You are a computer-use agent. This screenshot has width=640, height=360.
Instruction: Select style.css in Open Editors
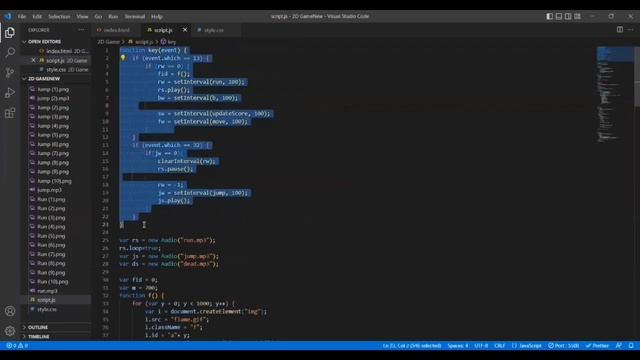[x=63, y=70]
